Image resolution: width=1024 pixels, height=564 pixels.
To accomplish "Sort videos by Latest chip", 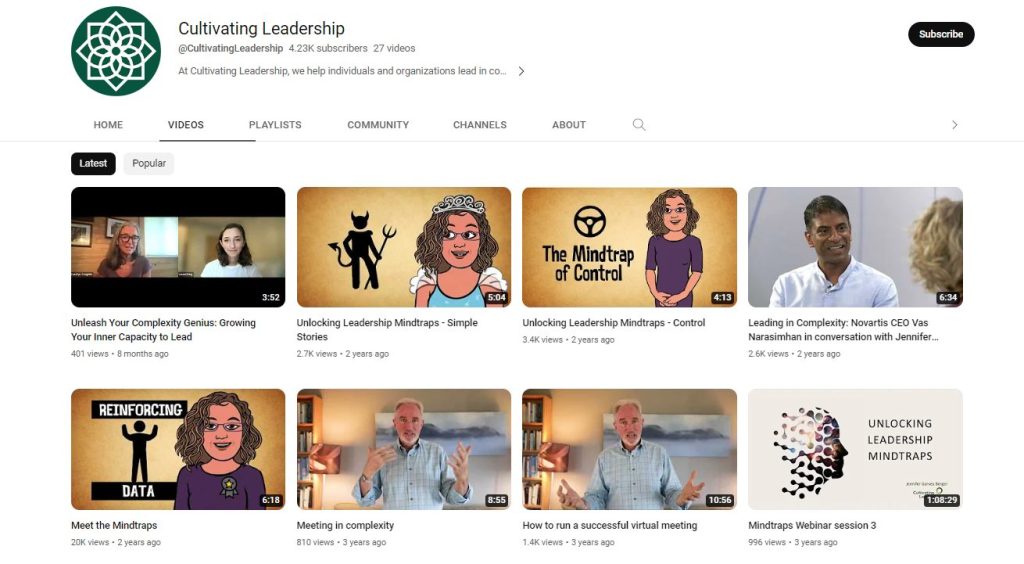I will click(93, 163).
